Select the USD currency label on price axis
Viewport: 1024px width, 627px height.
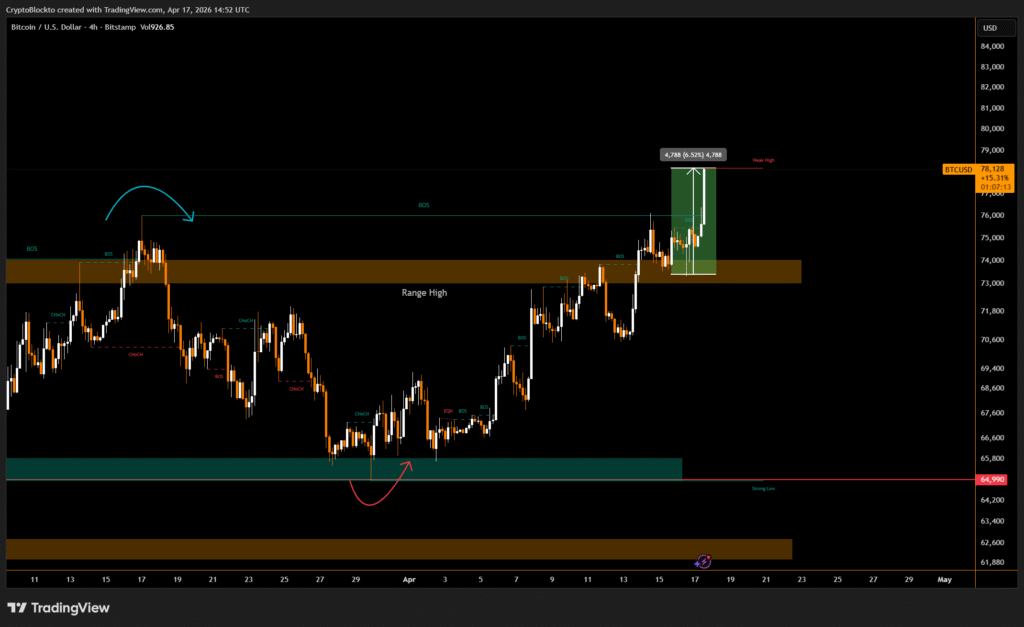pyautogui.click(x=990, y=28)
